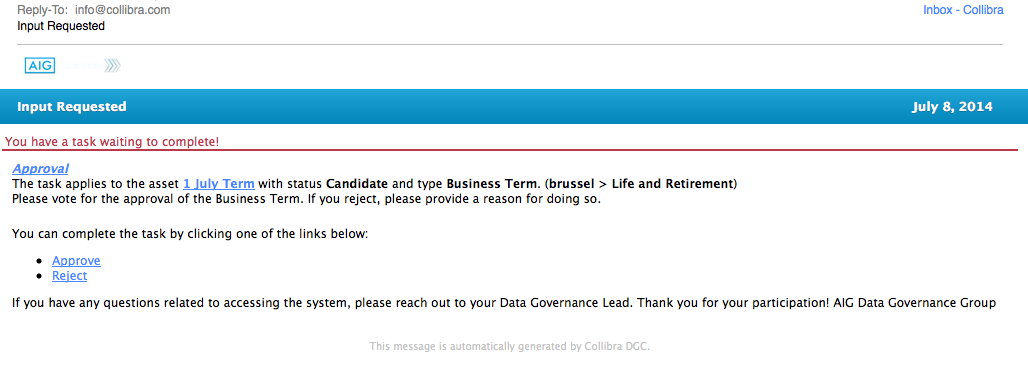Viewport: 1028px width, 375px height.
Task: Click the AIG logo
Action: coord(39,65)
